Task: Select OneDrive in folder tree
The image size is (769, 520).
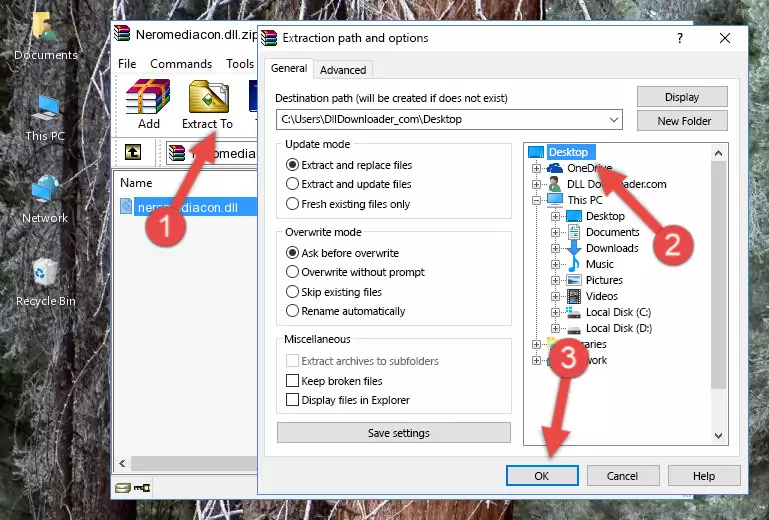Action: 590,168
